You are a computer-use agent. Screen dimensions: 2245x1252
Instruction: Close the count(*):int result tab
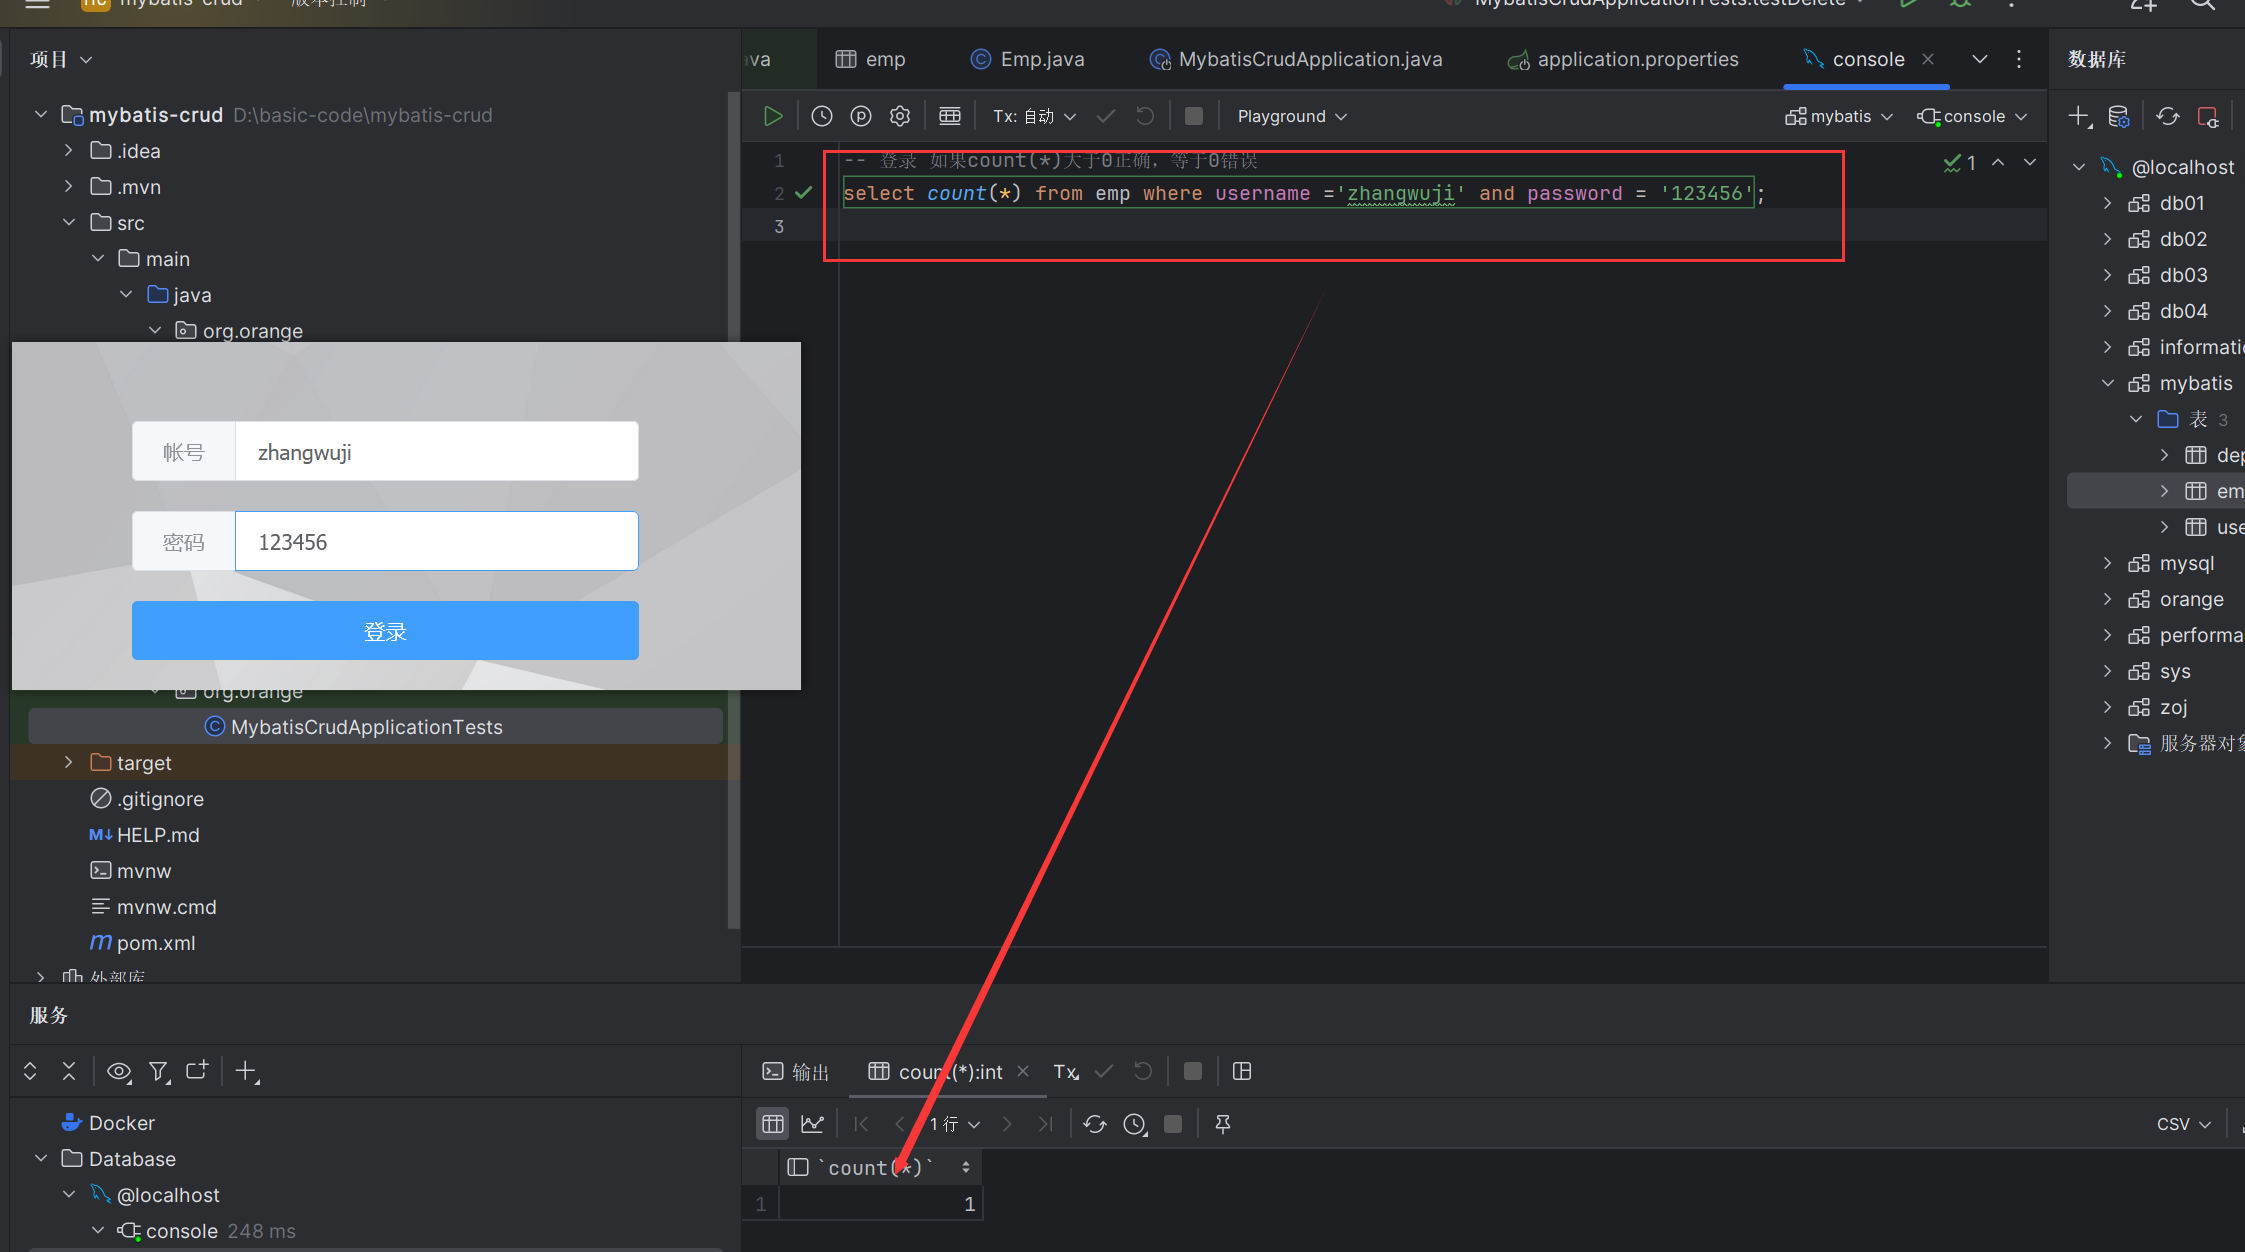(x=1023, y=1071)
